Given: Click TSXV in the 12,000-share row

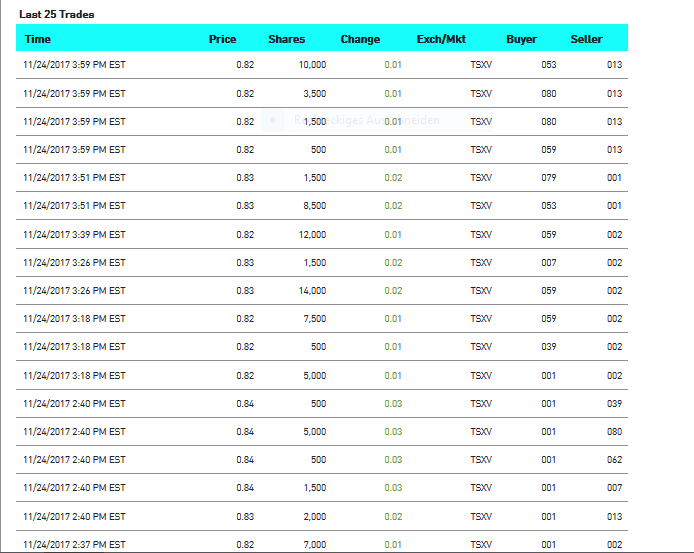Looking at the screenshot, I should tap(481, 235).
